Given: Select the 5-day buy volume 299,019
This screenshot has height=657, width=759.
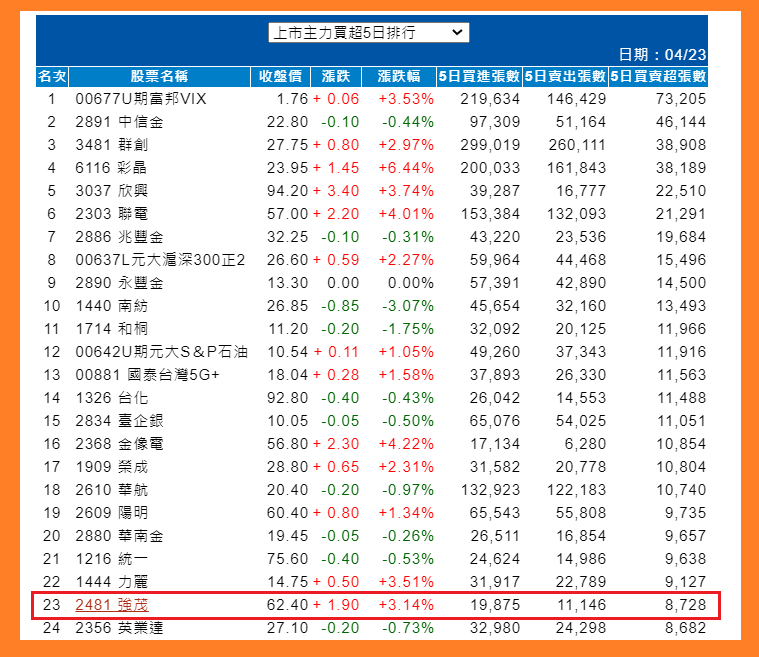Looking at the screenshot, I should point(490,145).
